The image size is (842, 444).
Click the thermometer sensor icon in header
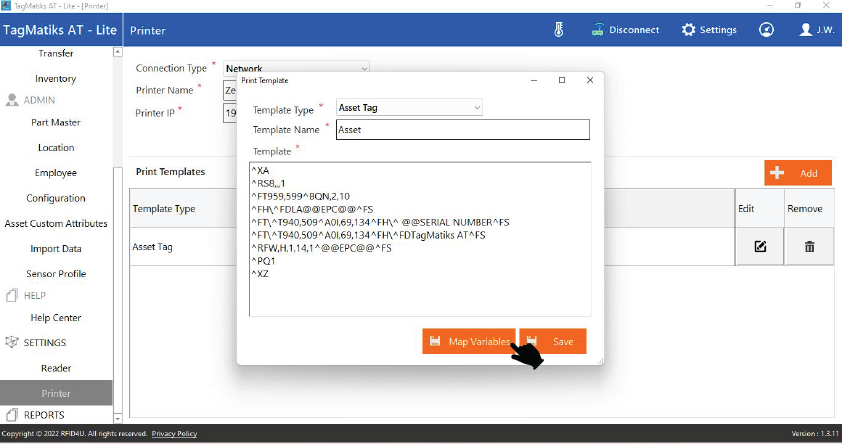(559, 29)
